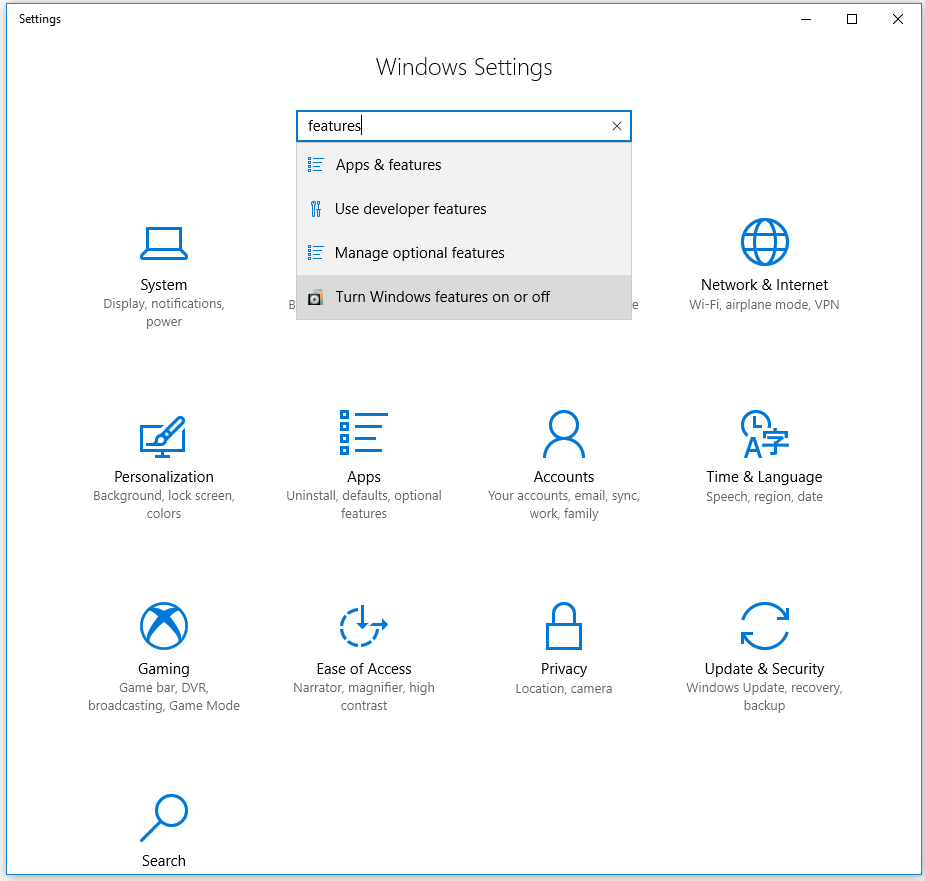Open Update & Security refresh arrows icon

click(765, 625)
